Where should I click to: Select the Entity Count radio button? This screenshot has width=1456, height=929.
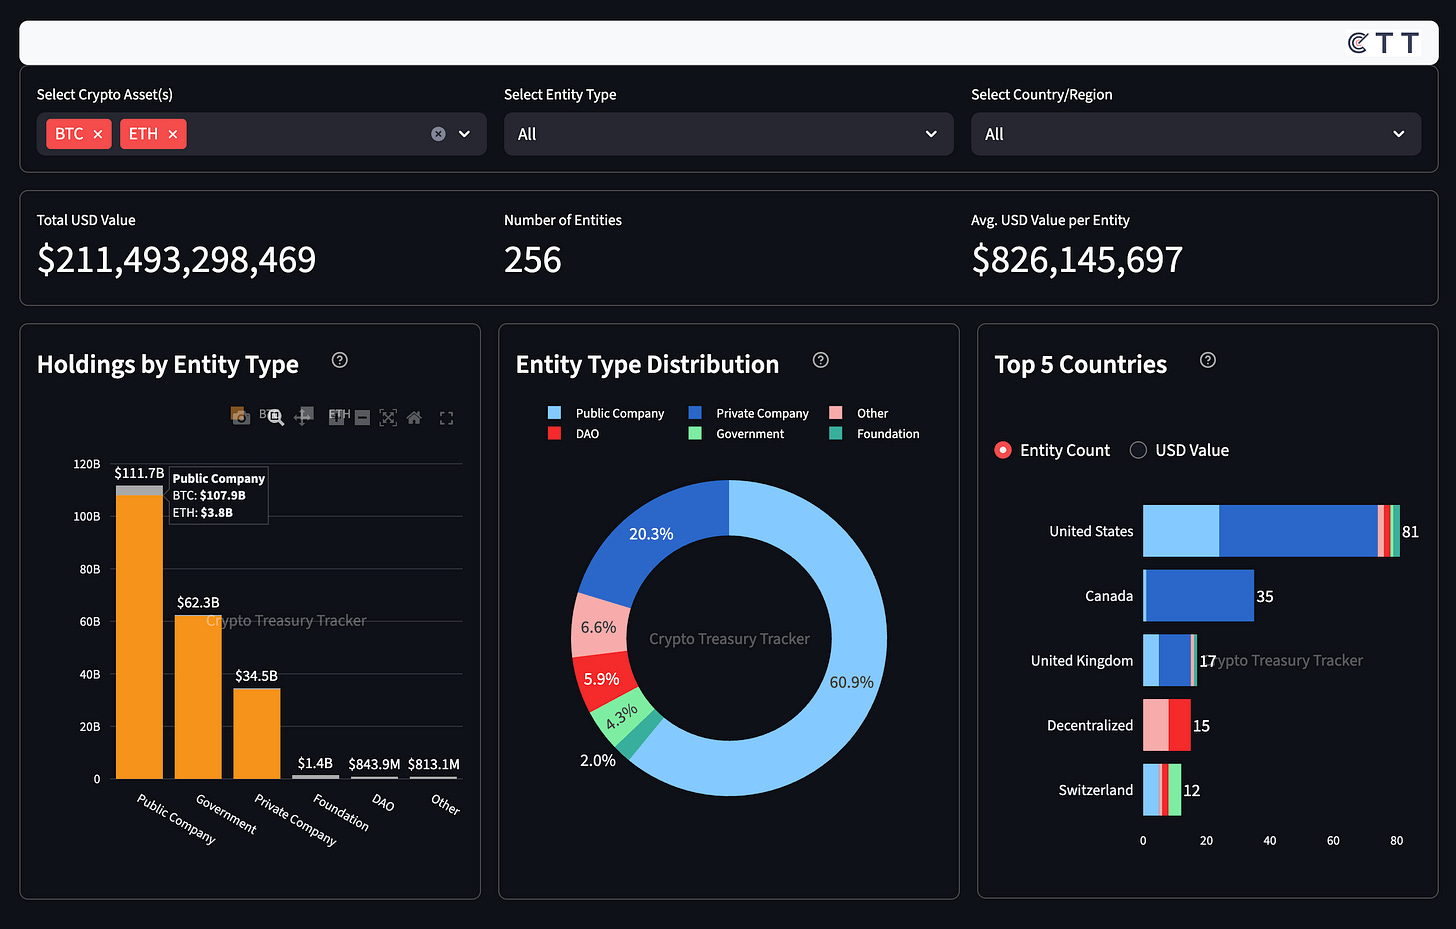pyautogui.click(x=1002, y=450)
